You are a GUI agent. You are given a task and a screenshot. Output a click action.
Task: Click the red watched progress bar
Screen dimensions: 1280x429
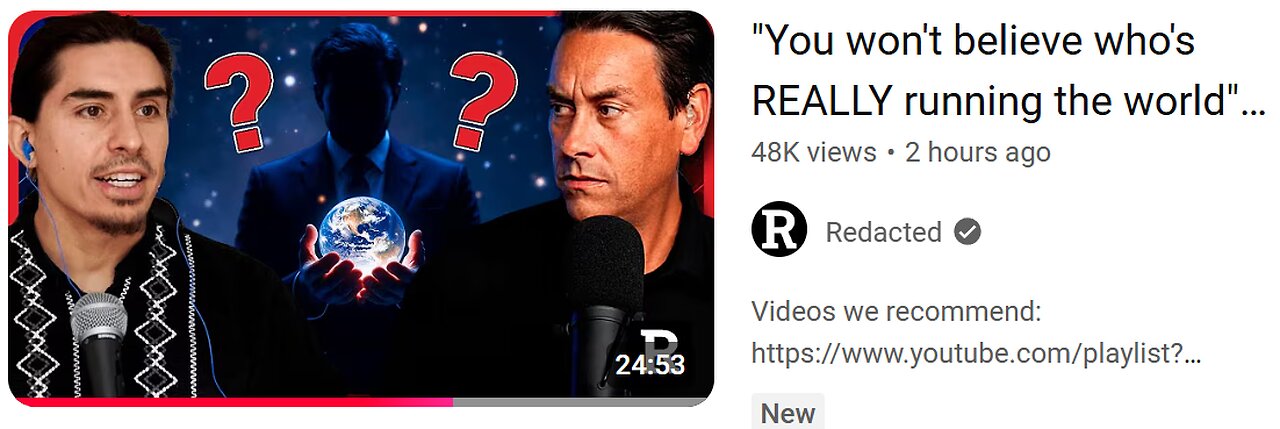(231, 402)
